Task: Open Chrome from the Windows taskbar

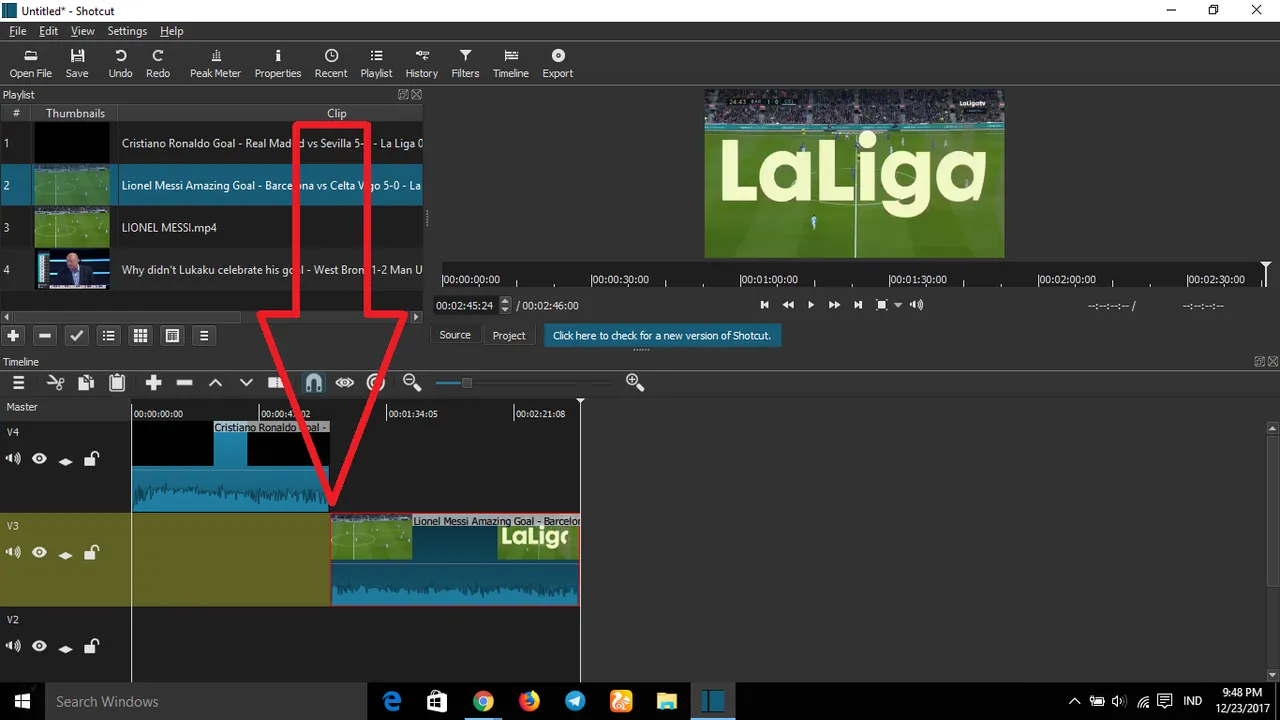Action: [x=483, y=701]
